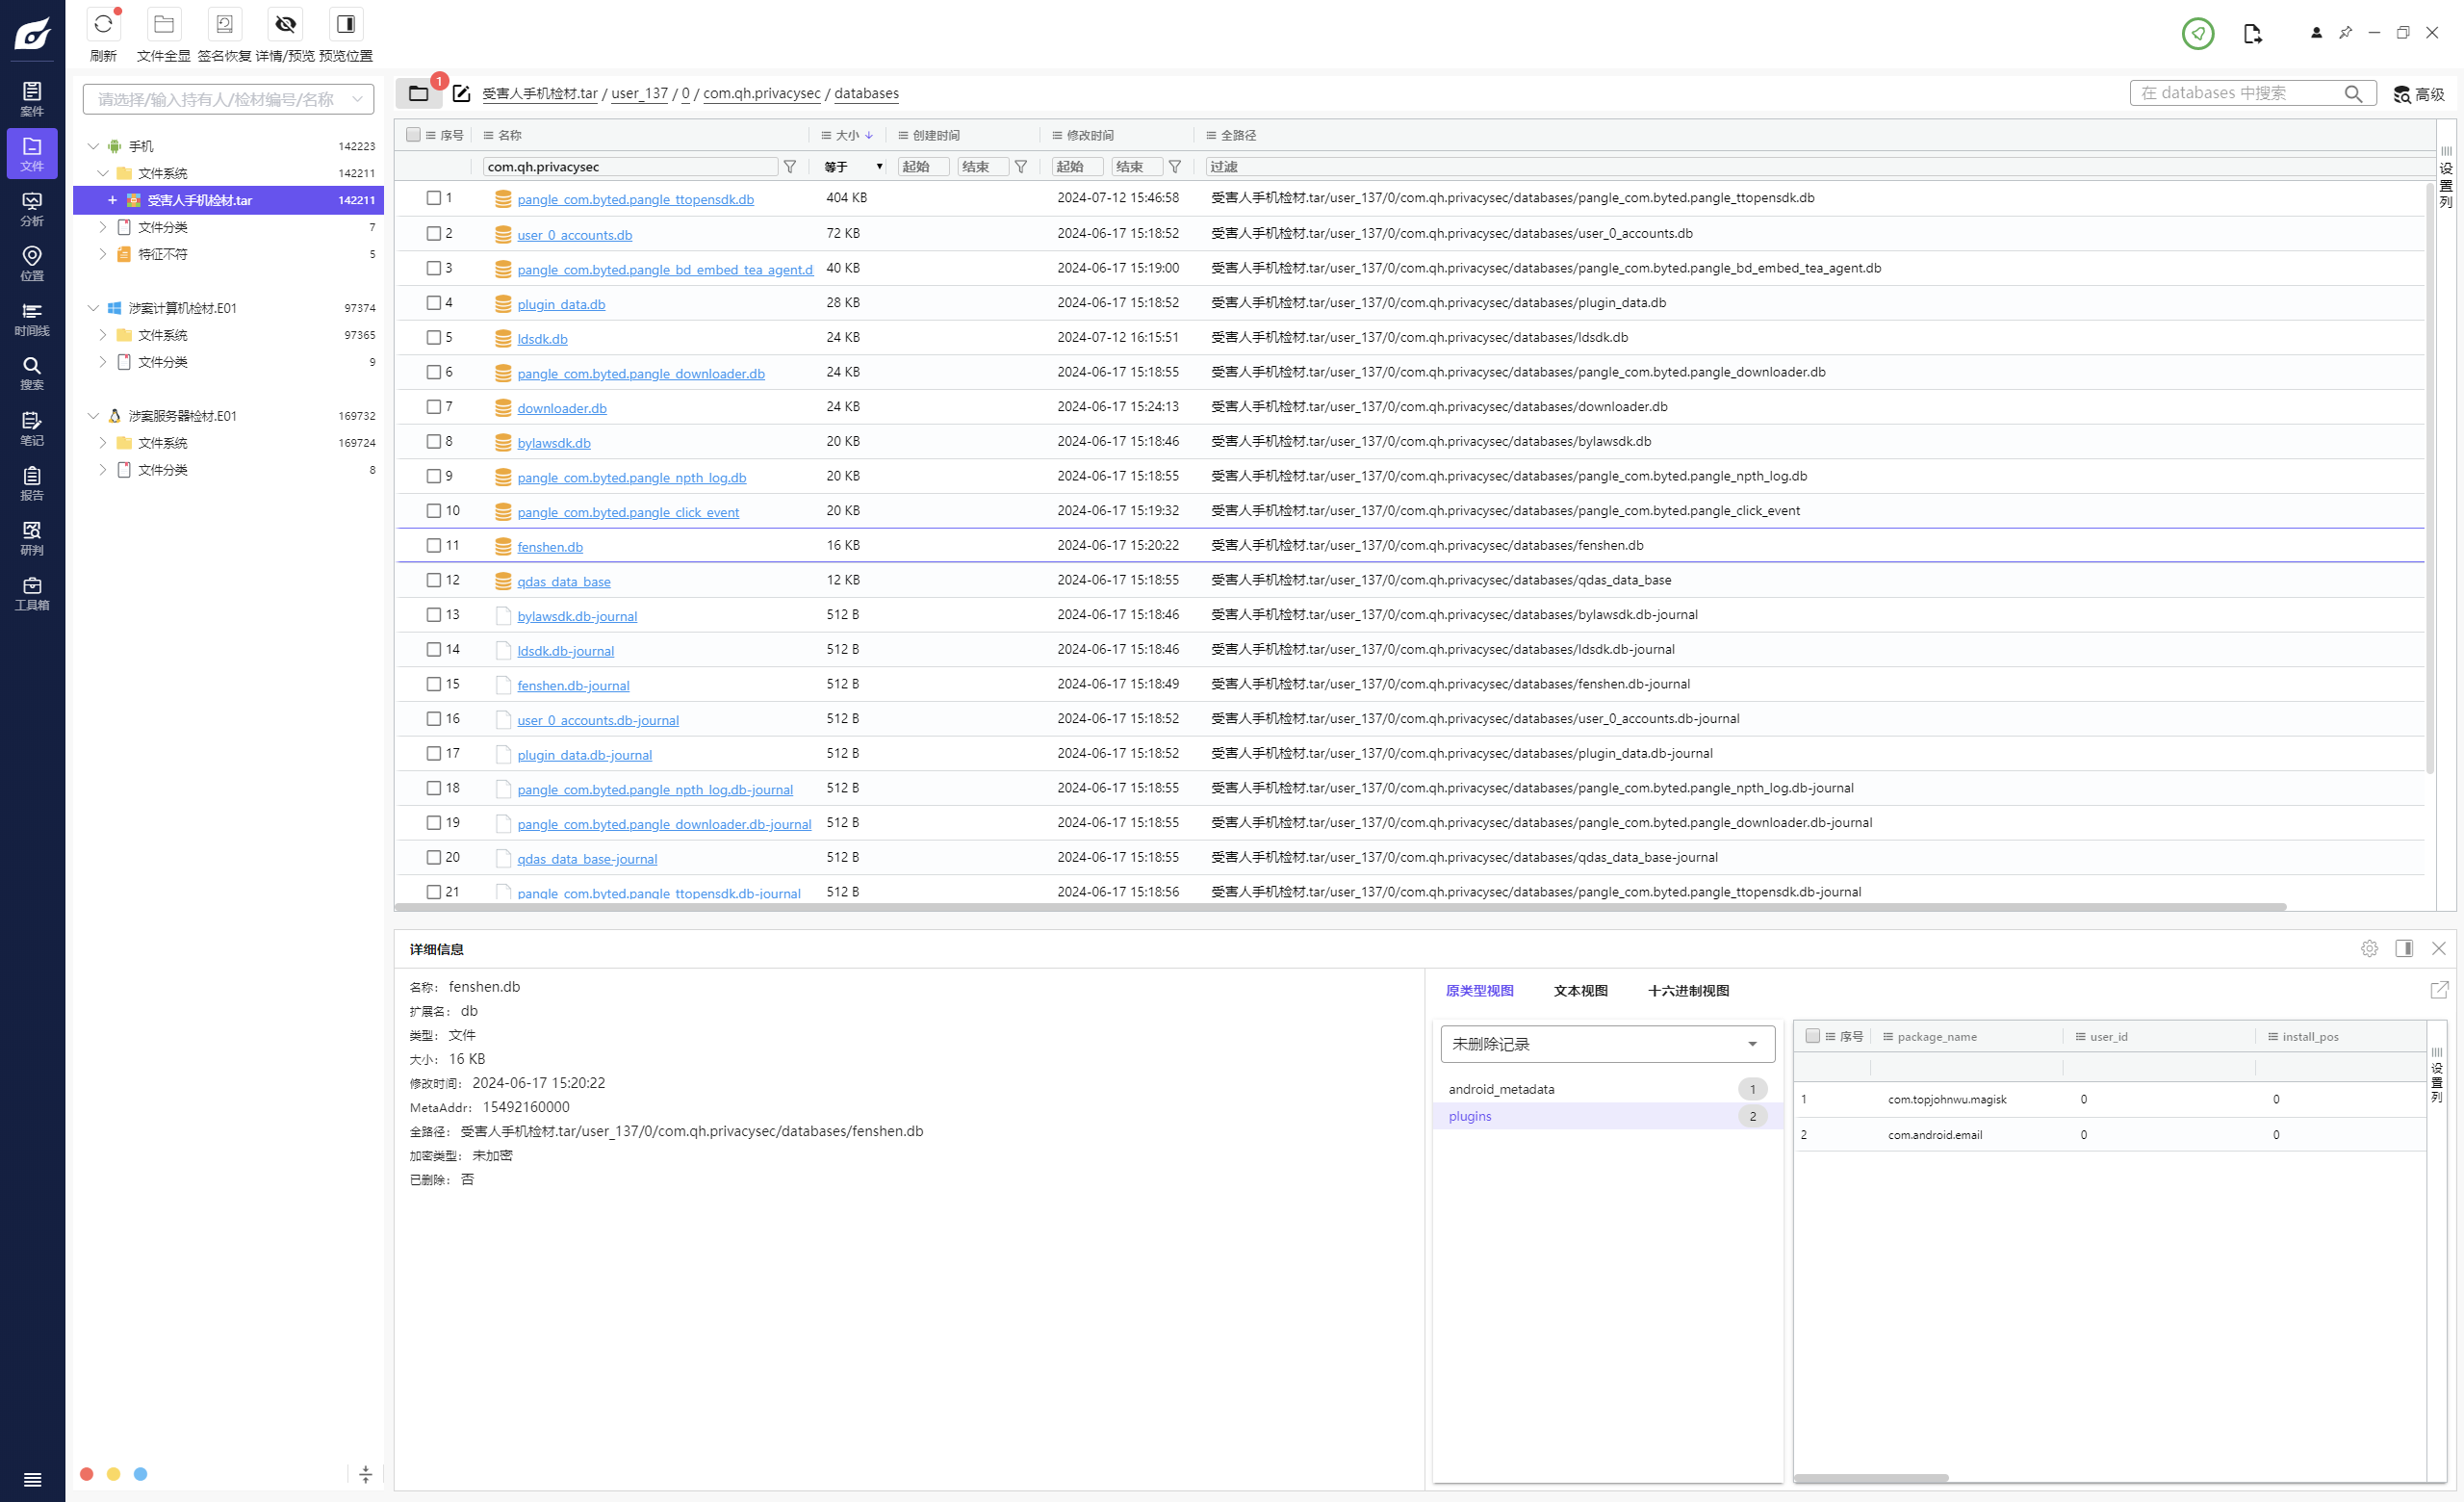Click the name filter funnel icon
Screen dimensions: 2464x1502
[x=790, y=167]
